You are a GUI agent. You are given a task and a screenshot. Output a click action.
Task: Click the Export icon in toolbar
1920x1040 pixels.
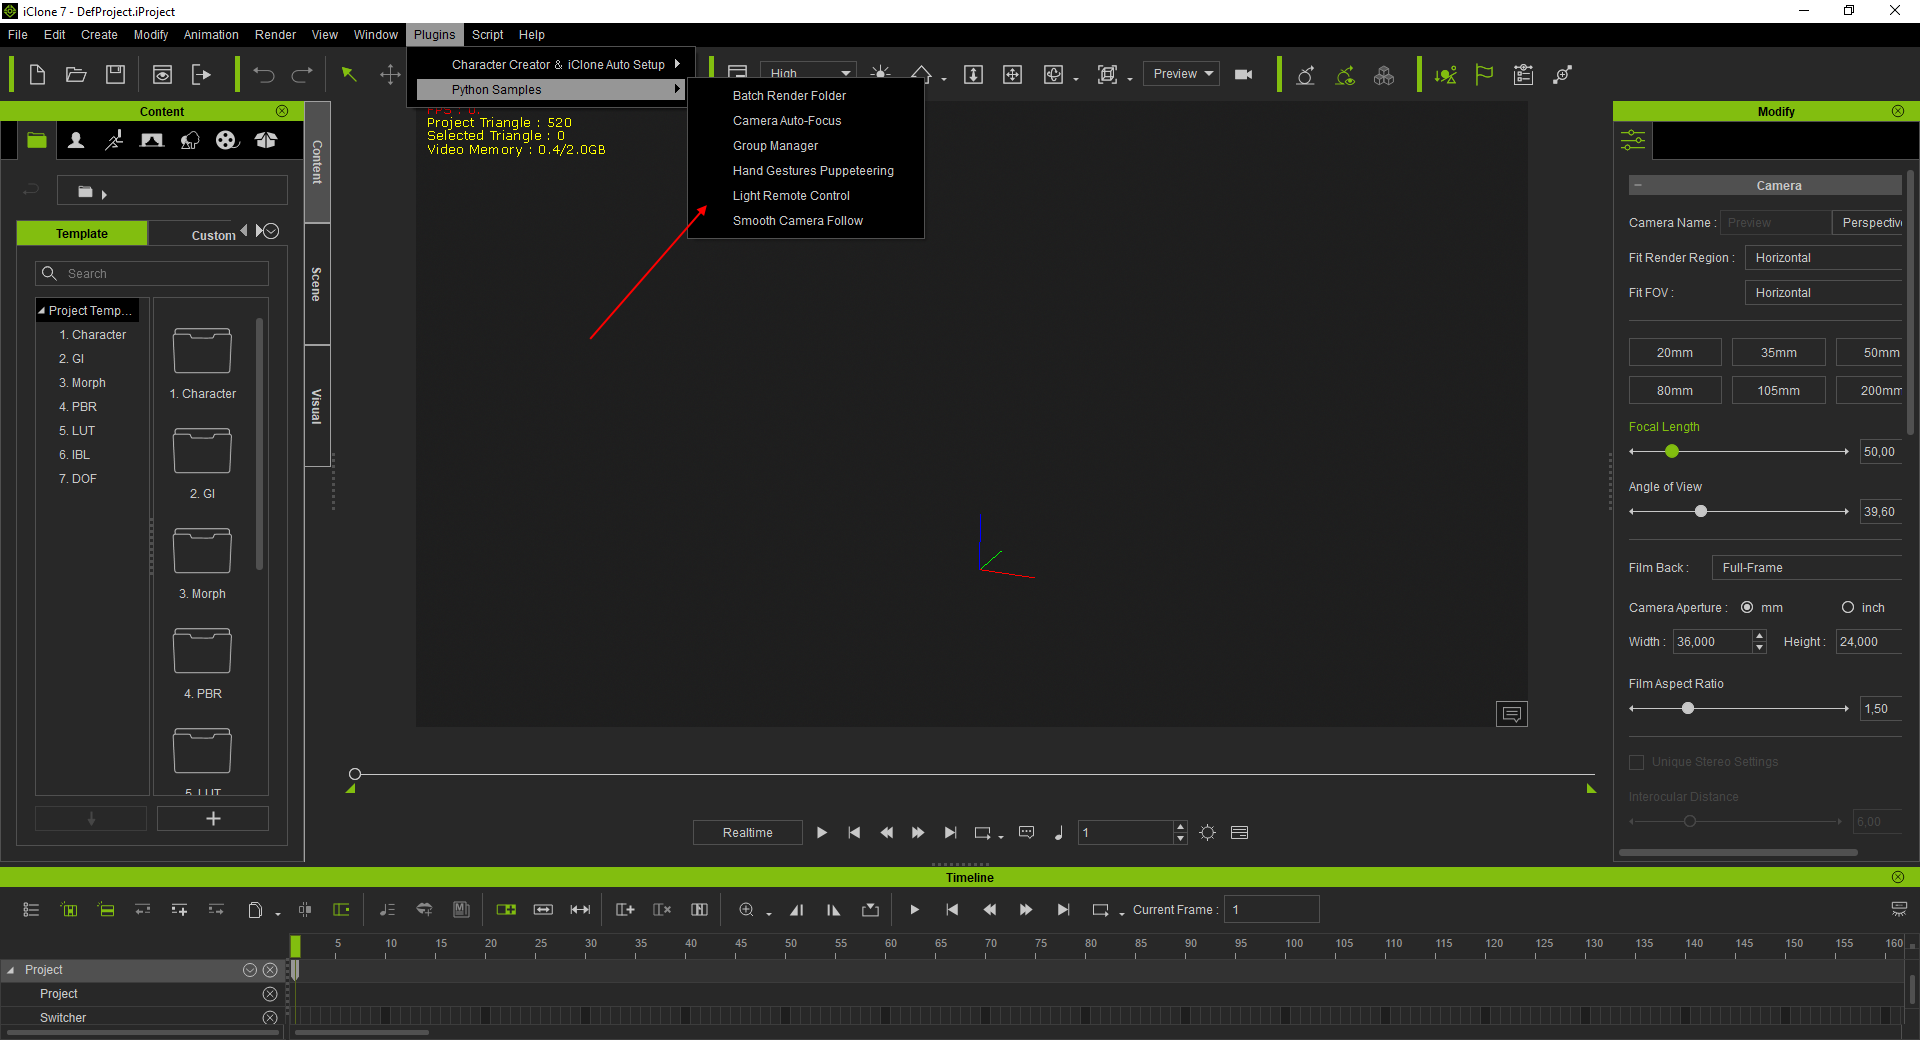pos(202,74)
